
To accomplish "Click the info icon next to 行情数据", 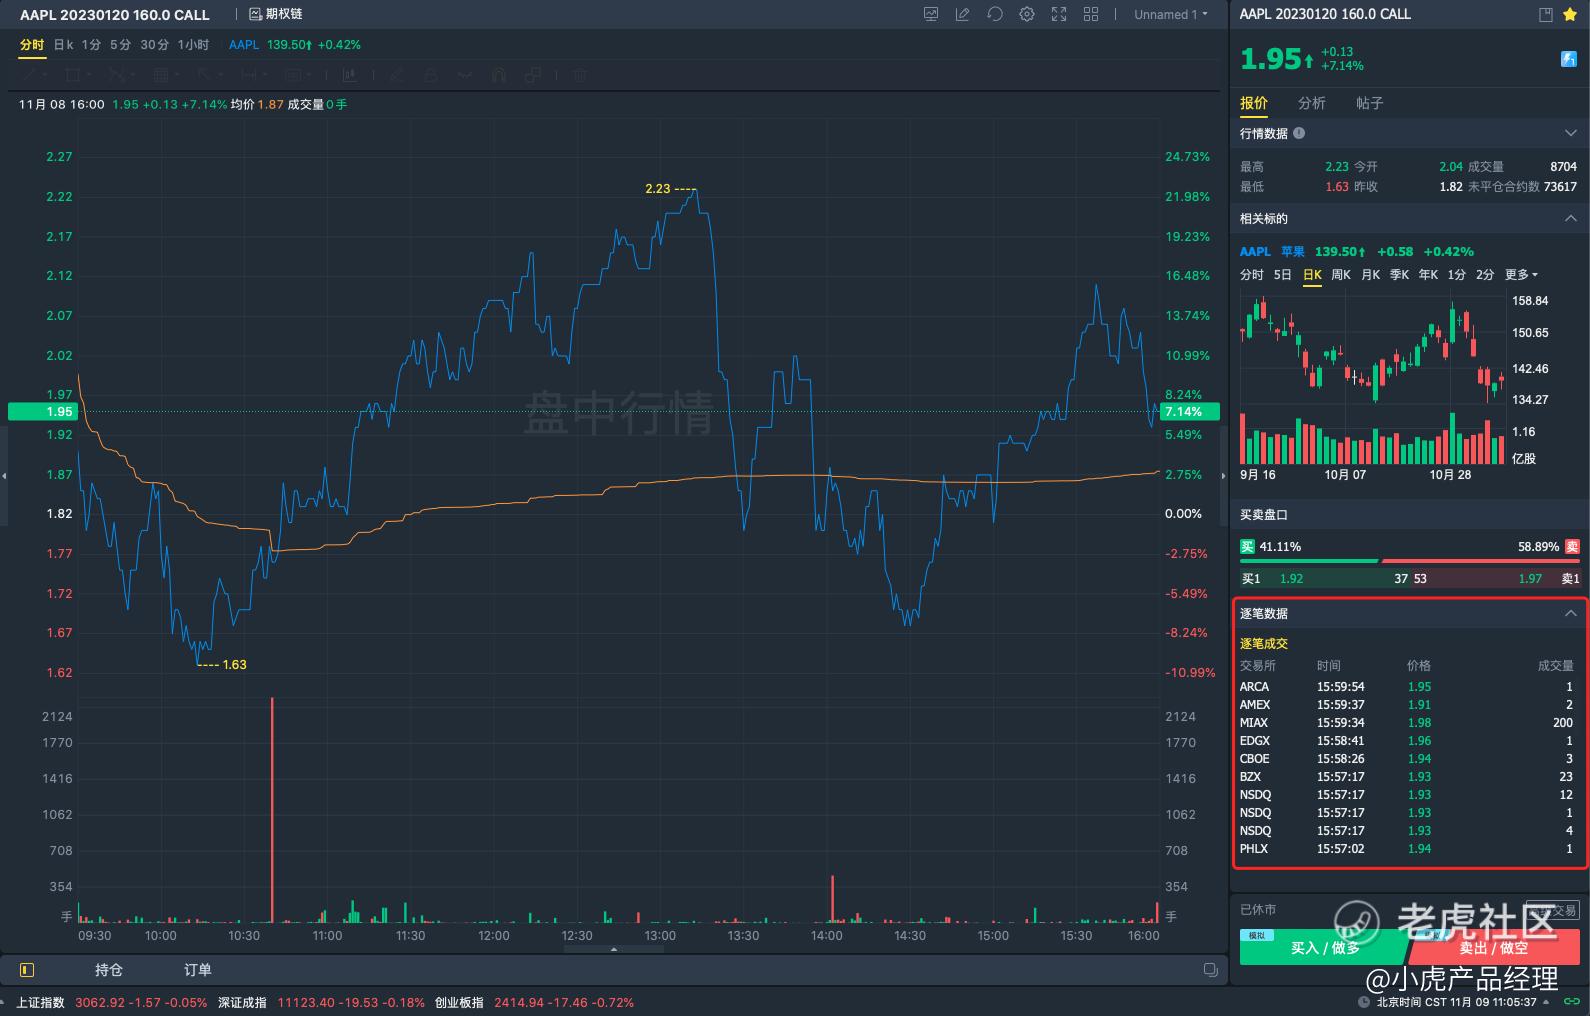I will [x=1299, y=133].
